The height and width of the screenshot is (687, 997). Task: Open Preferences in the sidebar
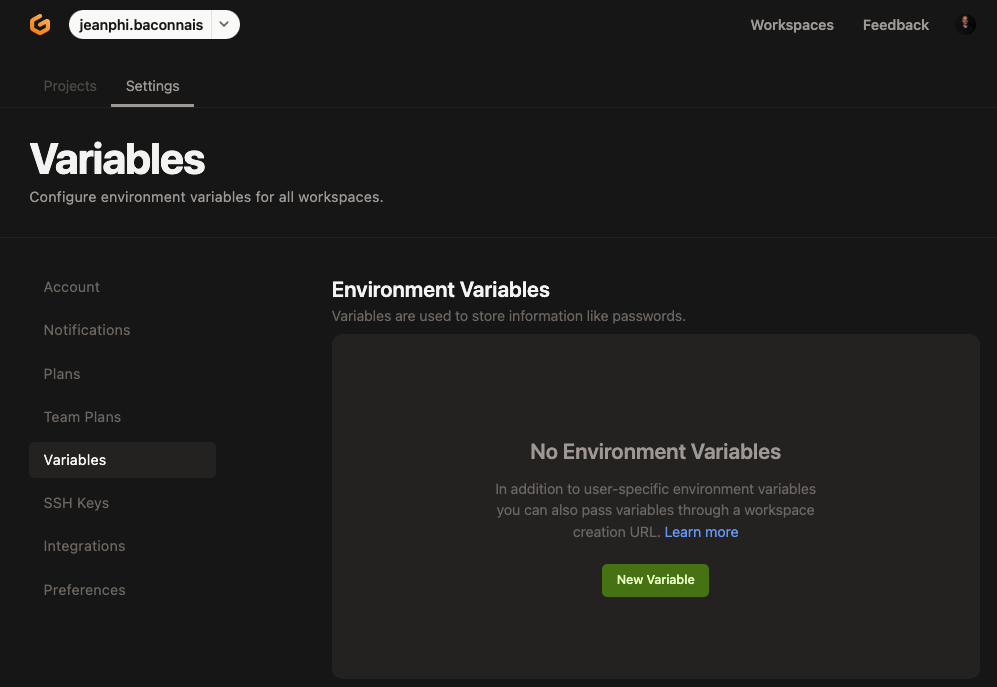tap(84, 590)
